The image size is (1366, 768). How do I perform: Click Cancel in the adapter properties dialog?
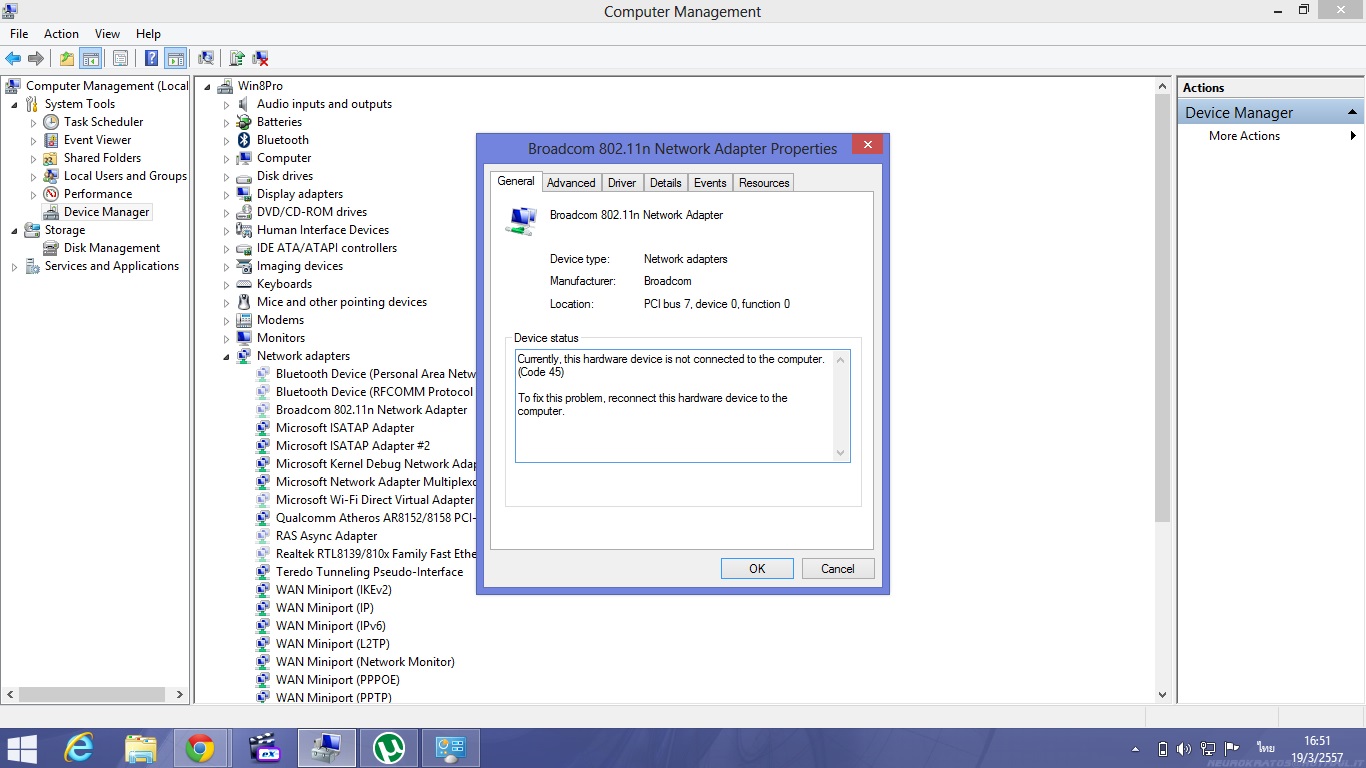tap(838, 569)
